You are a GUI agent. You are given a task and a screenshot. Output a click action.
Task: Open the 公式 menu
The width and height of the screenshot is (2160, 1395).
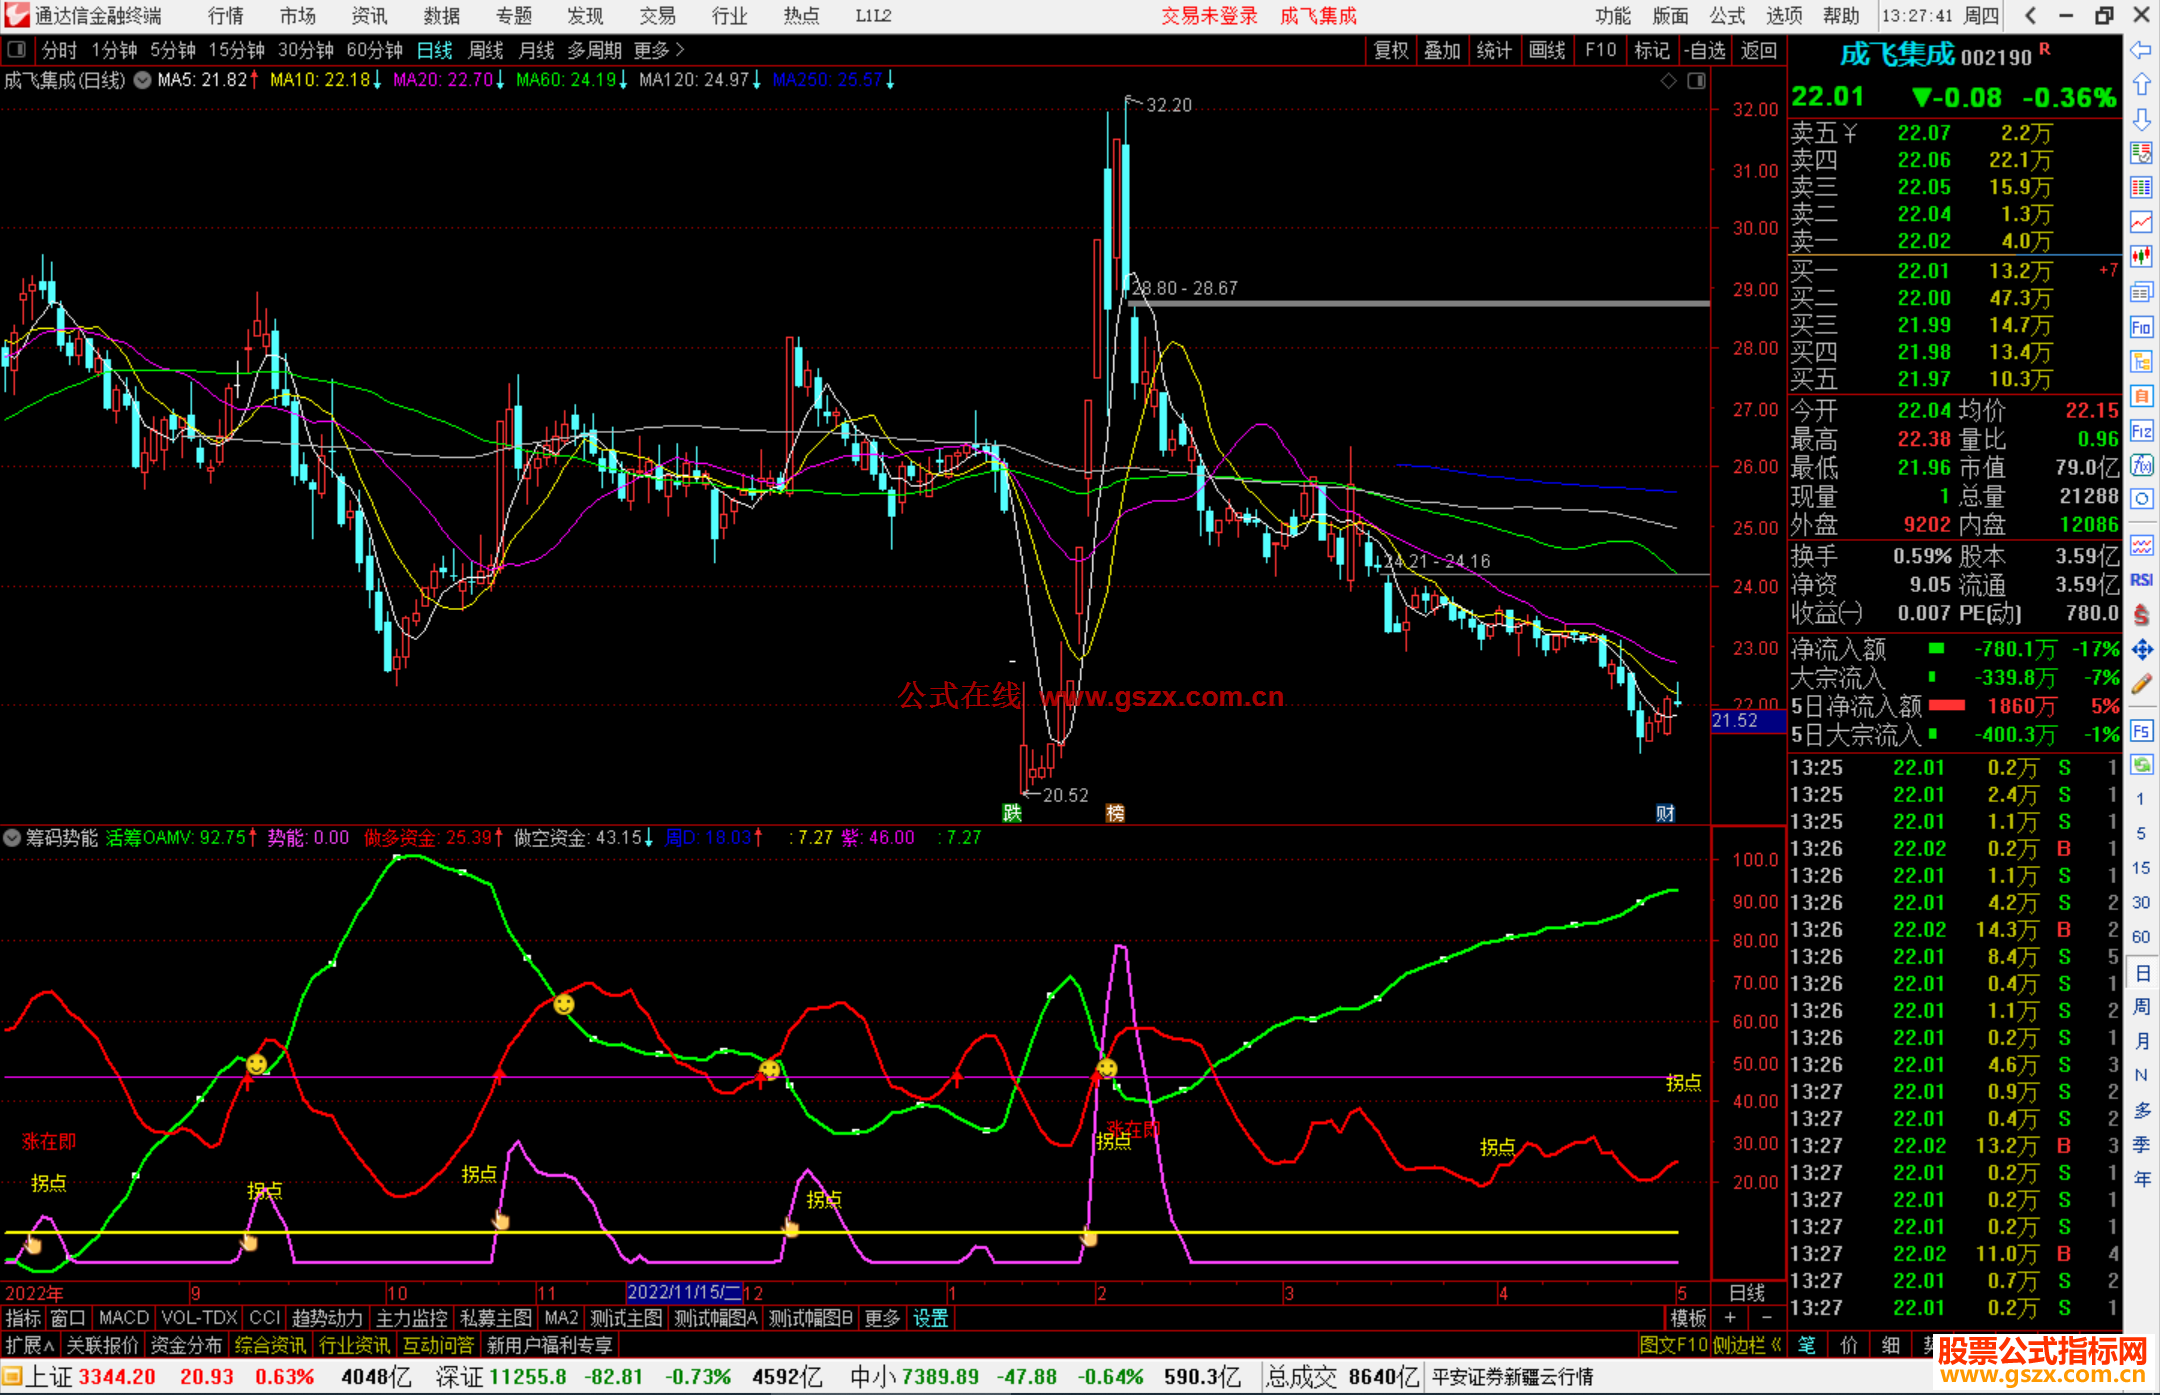1727,16
